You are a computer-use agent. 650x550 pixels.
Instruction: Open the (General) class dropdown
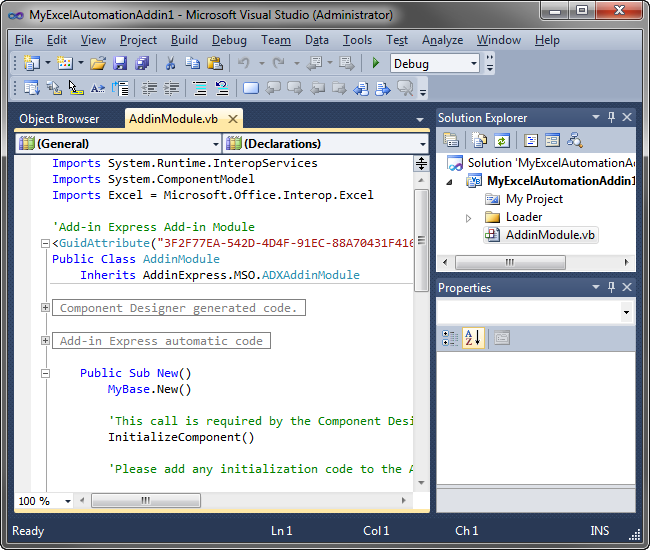coord(216,144)
